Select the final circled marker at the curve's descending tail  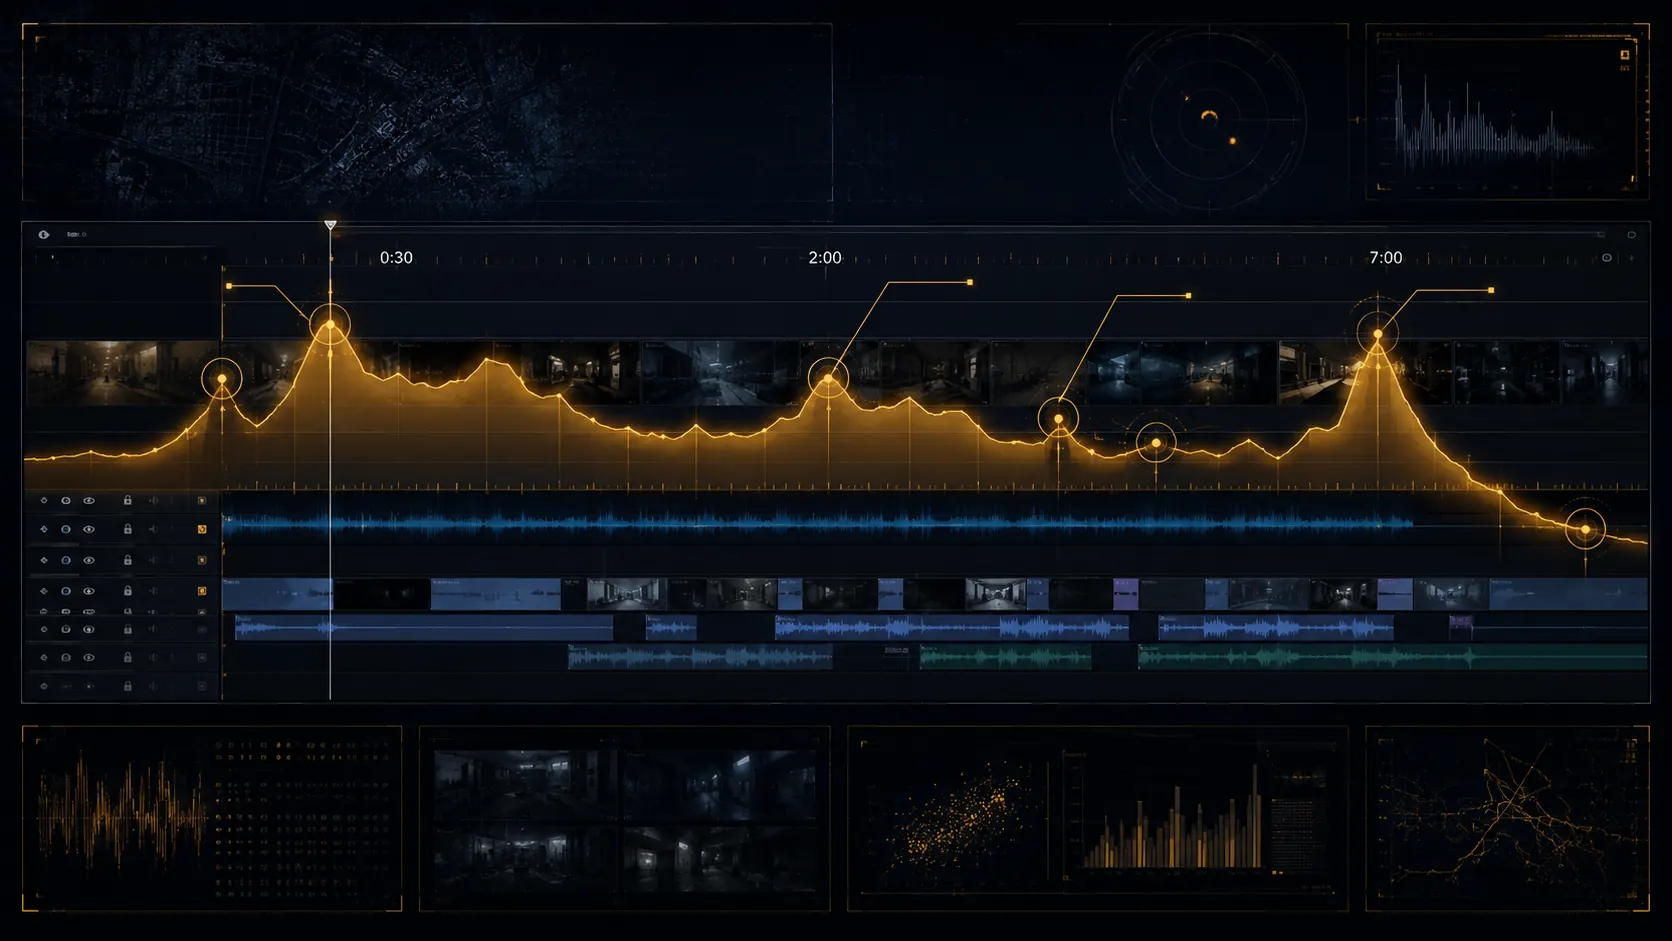click(x=1585, y=529)
